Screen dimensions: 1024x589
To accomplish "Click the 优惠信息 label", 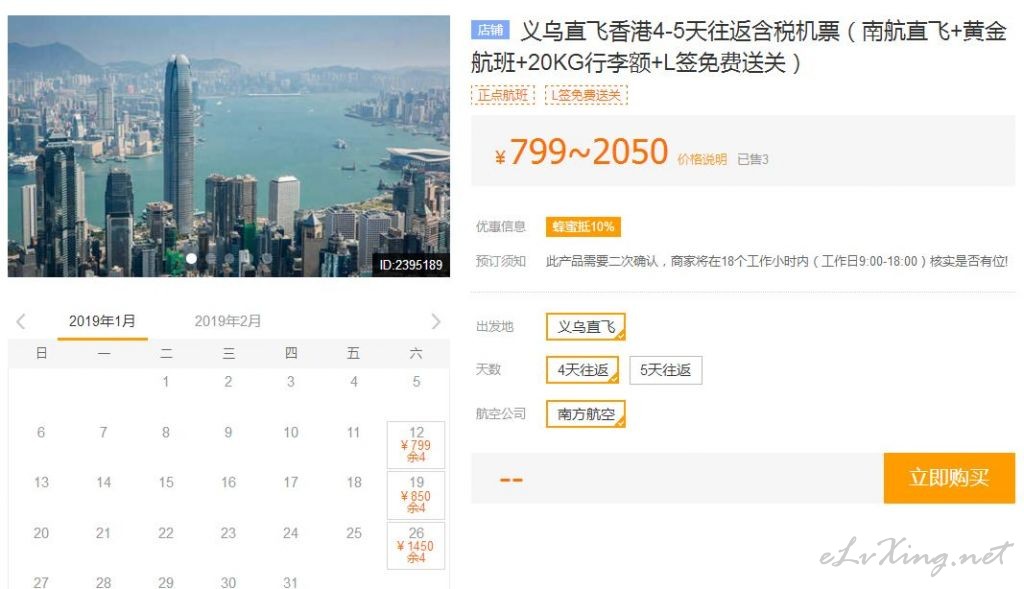I will (501, 227).
